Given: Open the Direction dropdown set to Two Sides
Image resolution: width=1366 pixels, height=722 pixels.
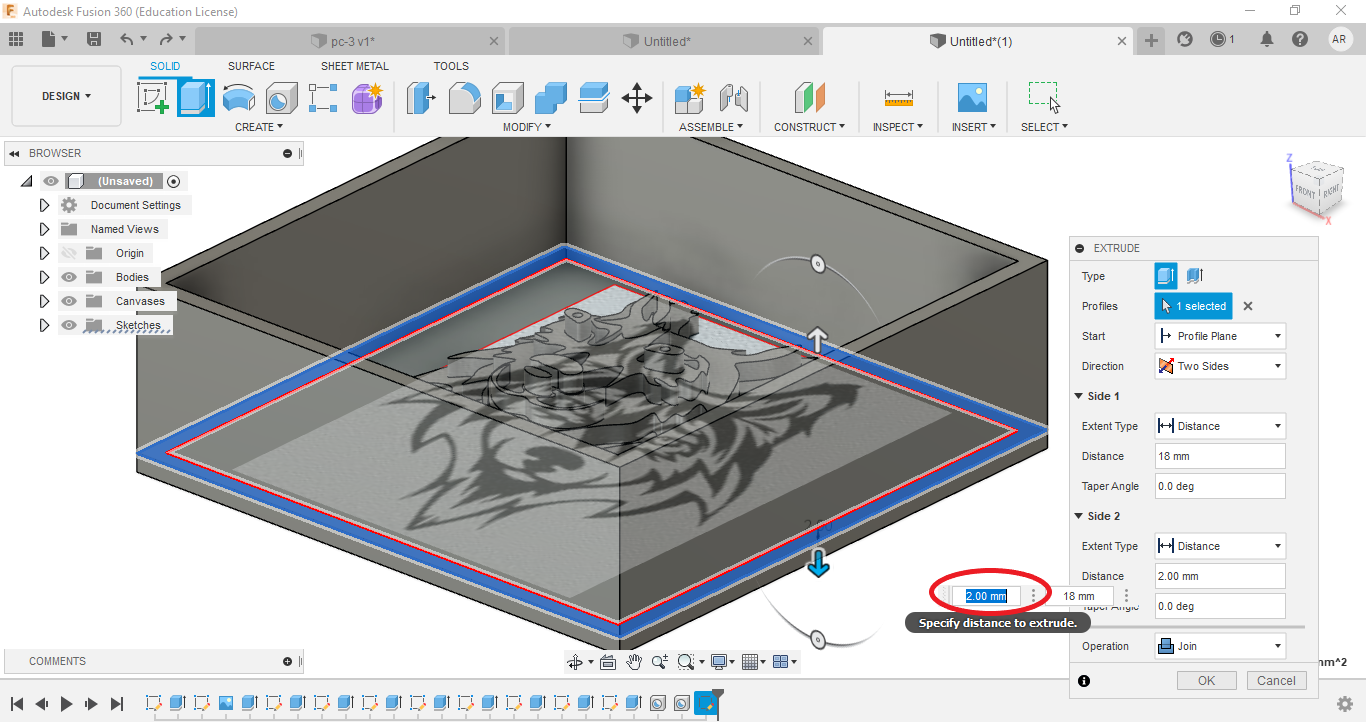Looking at the screenshot, I should click(1220, 366).
